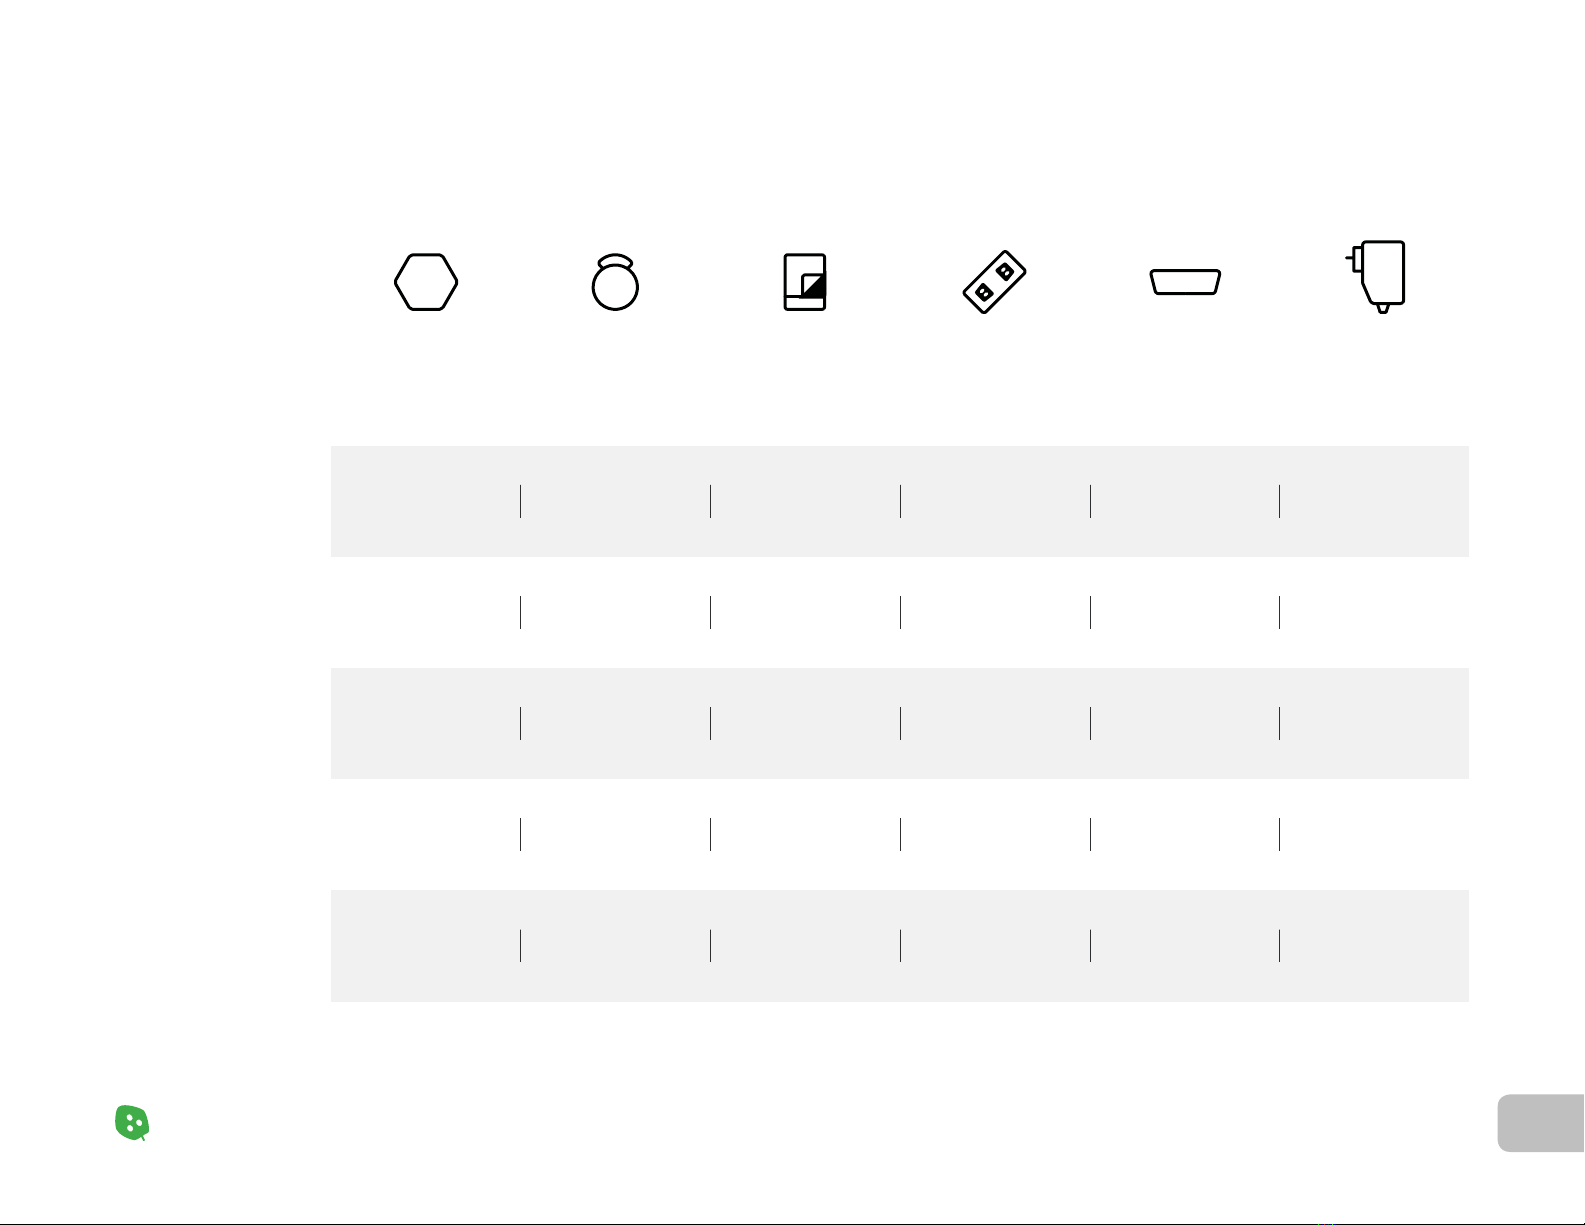Screen dimensions: 1585x1225
Task: Click the flat trapezoid controller icon
Action: point(1185,282)
